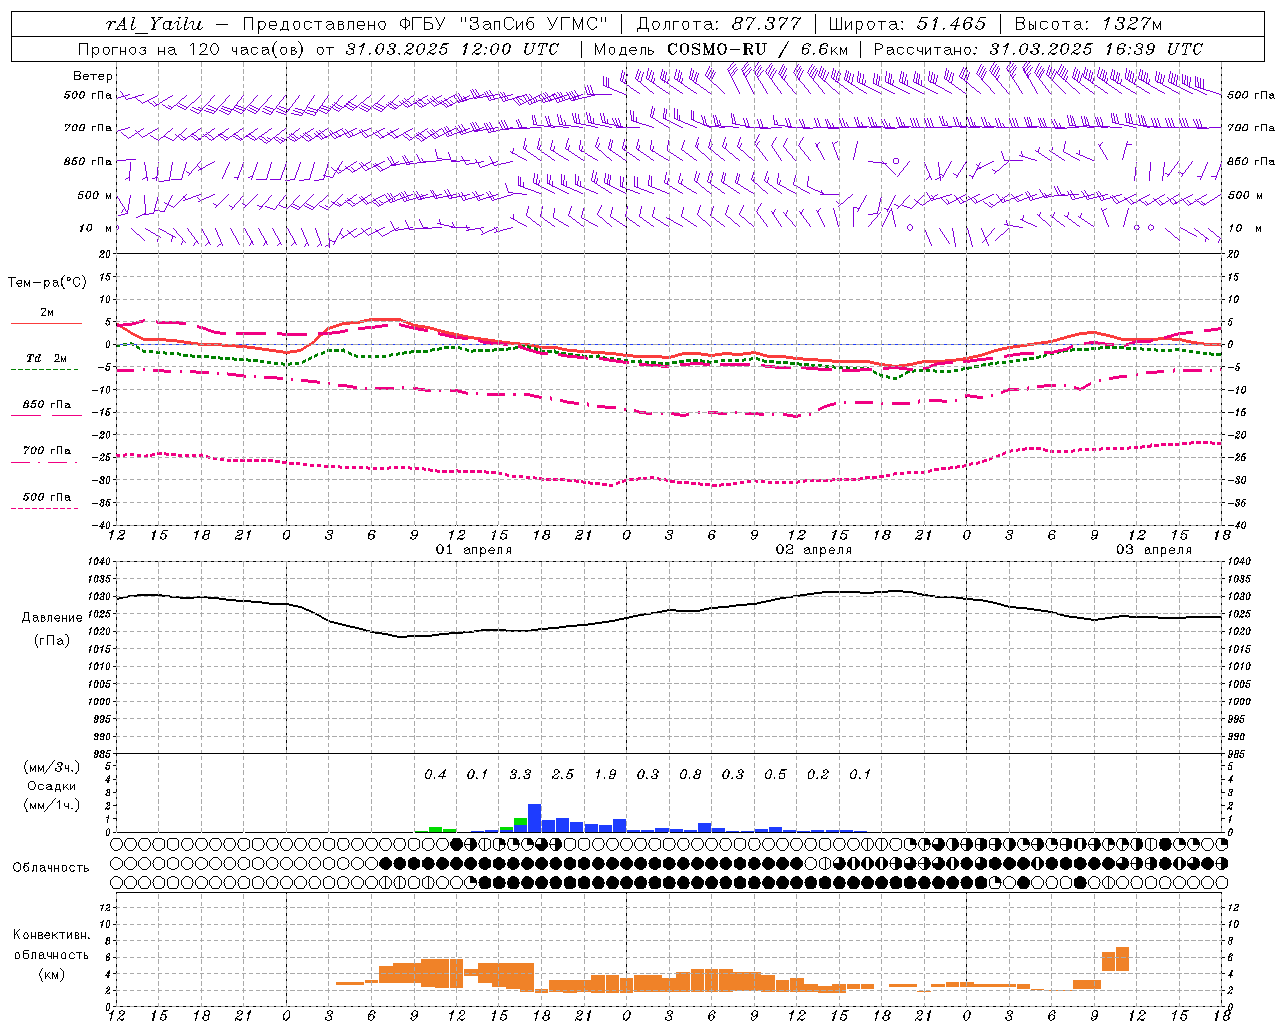Click the '850 гПа' temperature legend entry

click(47, 405)
